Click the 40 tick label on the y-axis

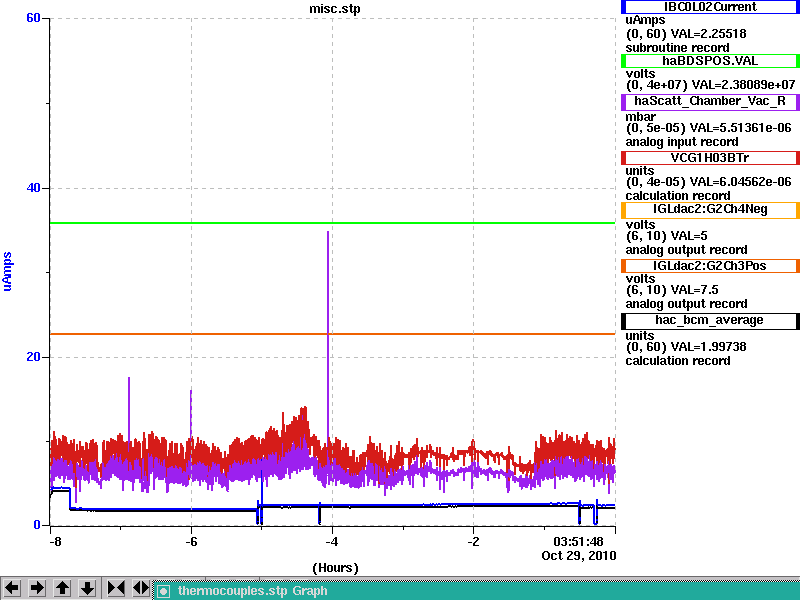(33, 188)
